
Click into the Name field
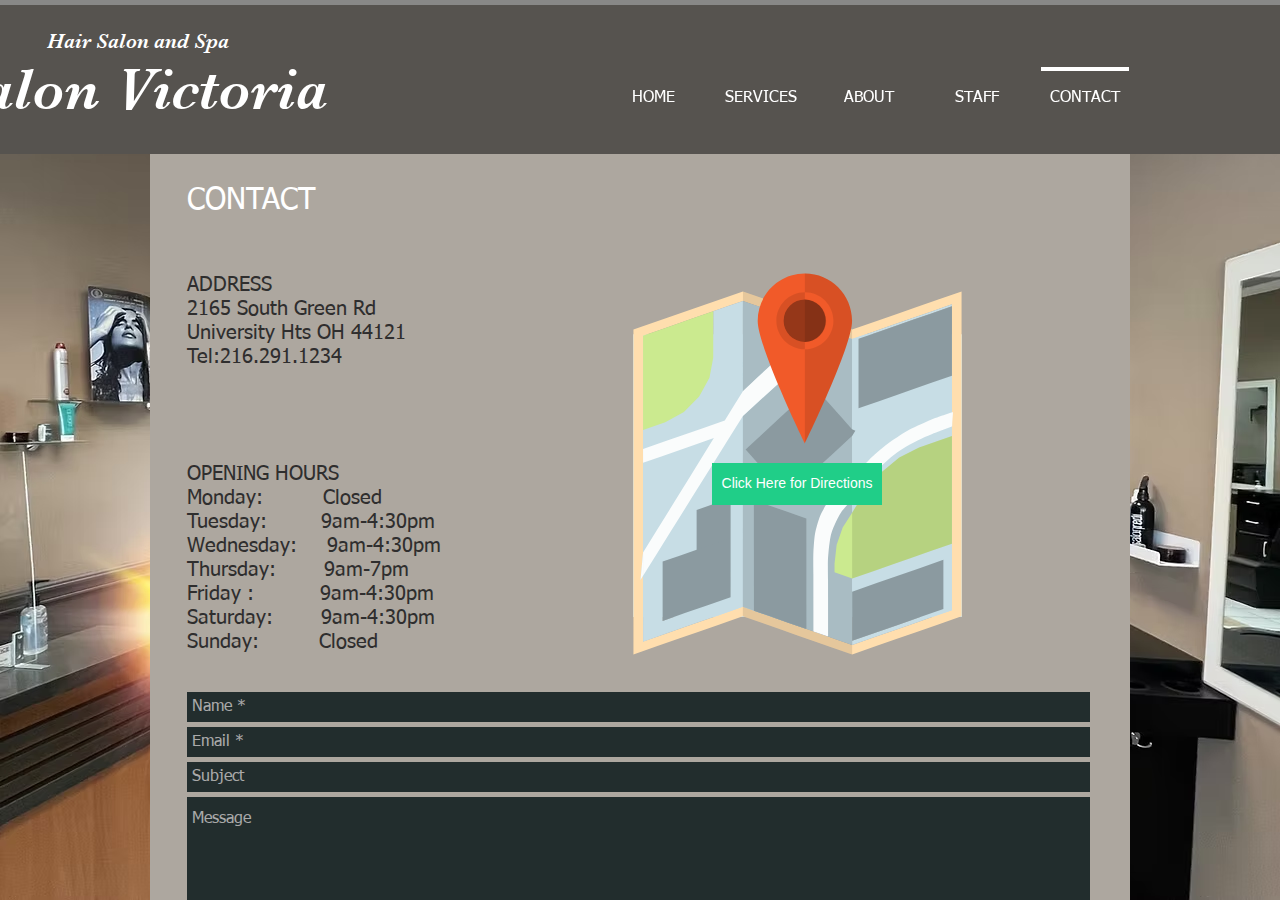pos(638,707)
